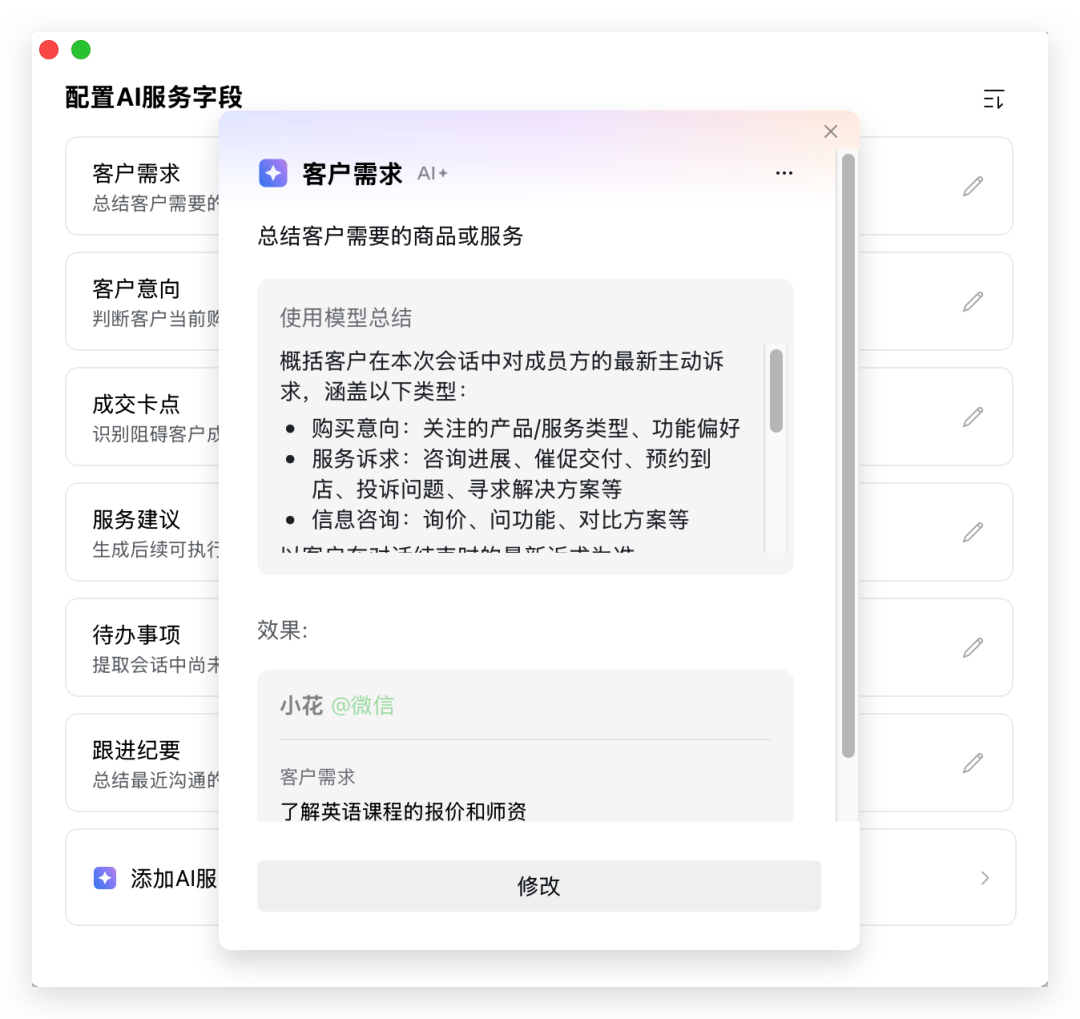This screenshot has width=1080, height=1019.
Task: Click the 服务诉求 bullet line
Action: [x=511, y=473]
